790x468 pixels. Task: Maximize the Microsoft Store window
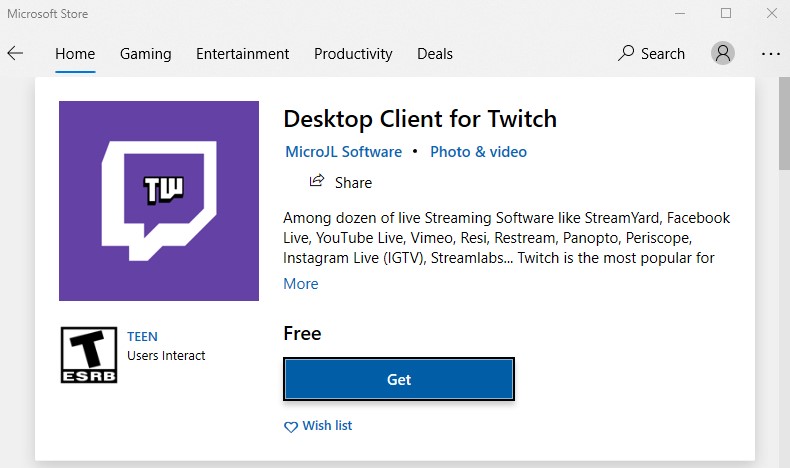(726, 14)
